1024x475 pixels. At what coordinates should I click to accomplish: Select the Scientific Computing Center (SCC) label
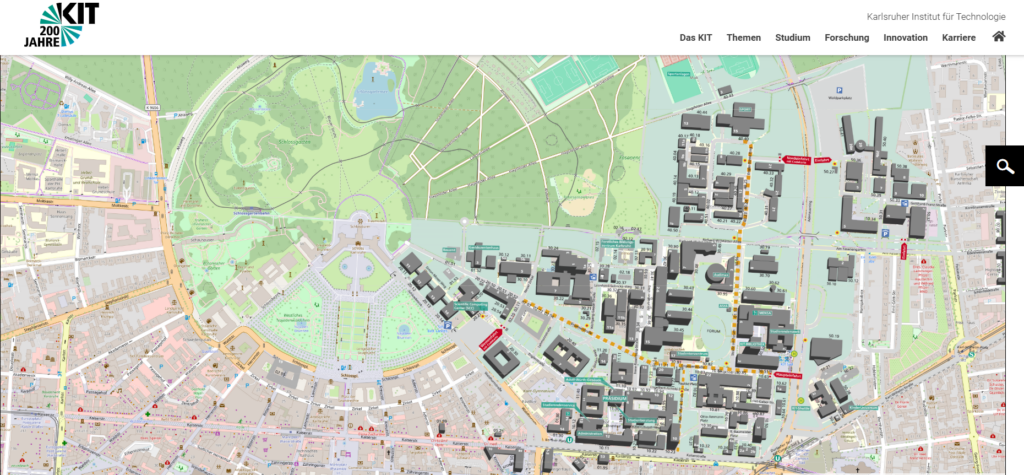470,306
